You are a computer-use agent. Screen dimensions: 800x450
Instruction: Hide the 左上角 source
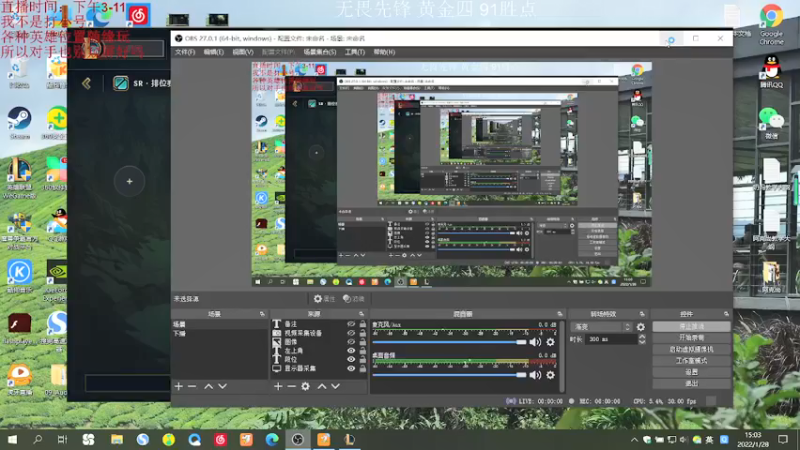click(x=351, y=351)
